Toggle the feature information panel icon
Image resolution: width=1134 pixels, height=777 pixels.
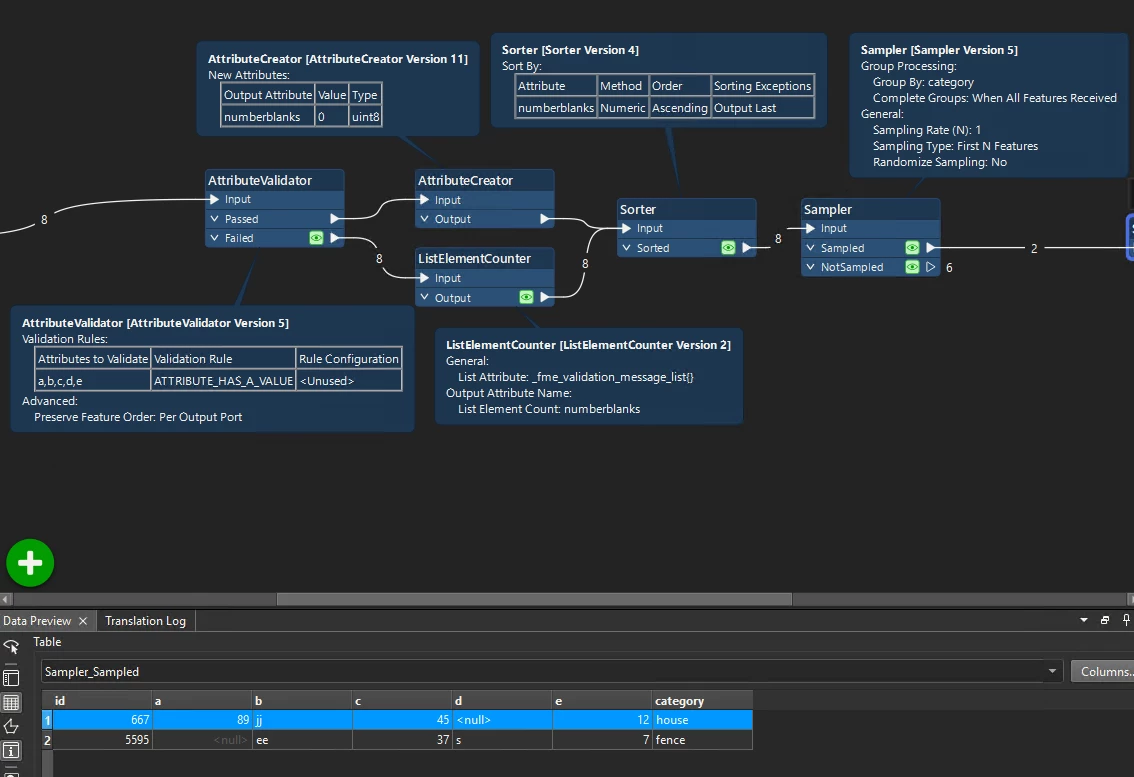click(x=11, y=751)
